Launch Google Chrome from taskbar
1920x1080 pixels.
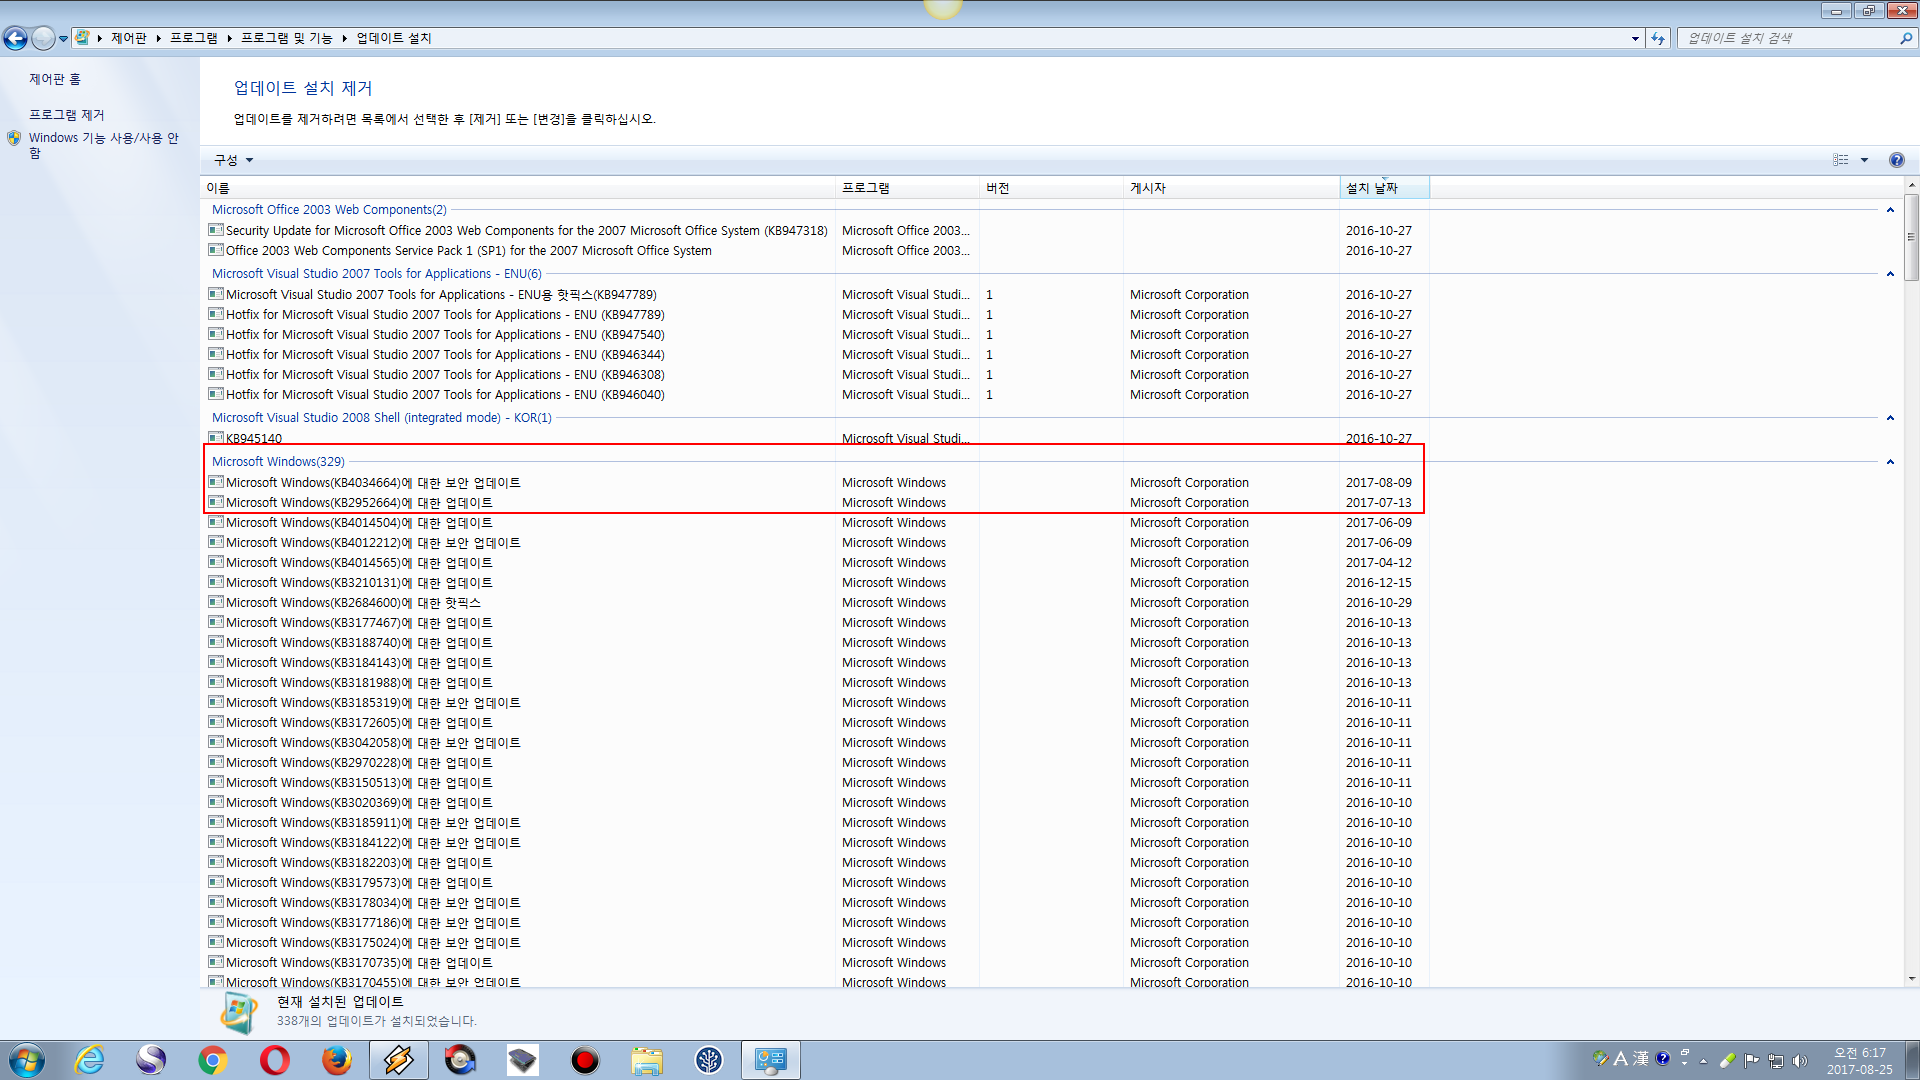pyautogui.click(x=212, y=1060)
